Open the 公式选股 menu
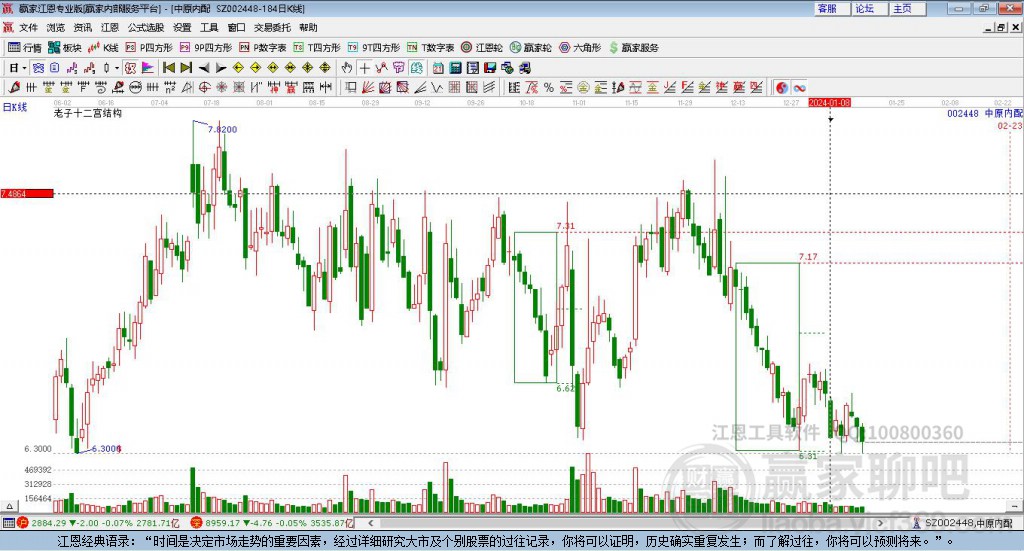The width and height of the screenshot is (1024, 551). click(x=146, y=27)
